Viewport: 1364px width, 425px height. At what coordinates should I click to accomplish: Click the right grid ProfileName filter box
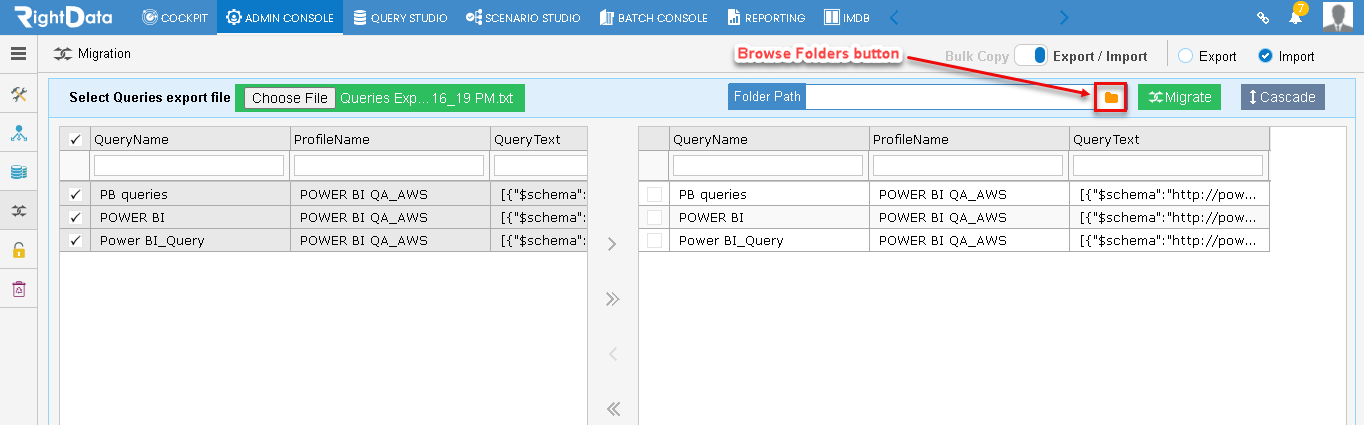pos(968,165)
